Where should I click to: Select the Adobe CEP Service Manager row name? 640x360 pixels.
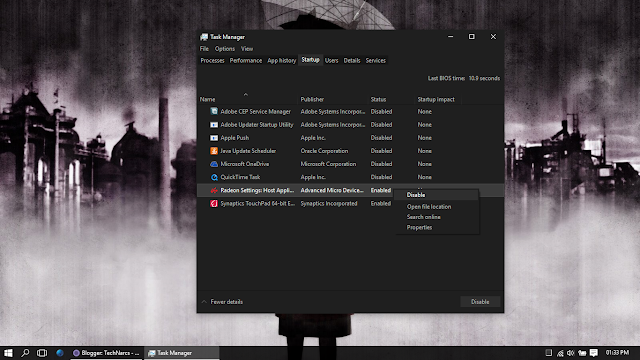(x=256, y=111)
